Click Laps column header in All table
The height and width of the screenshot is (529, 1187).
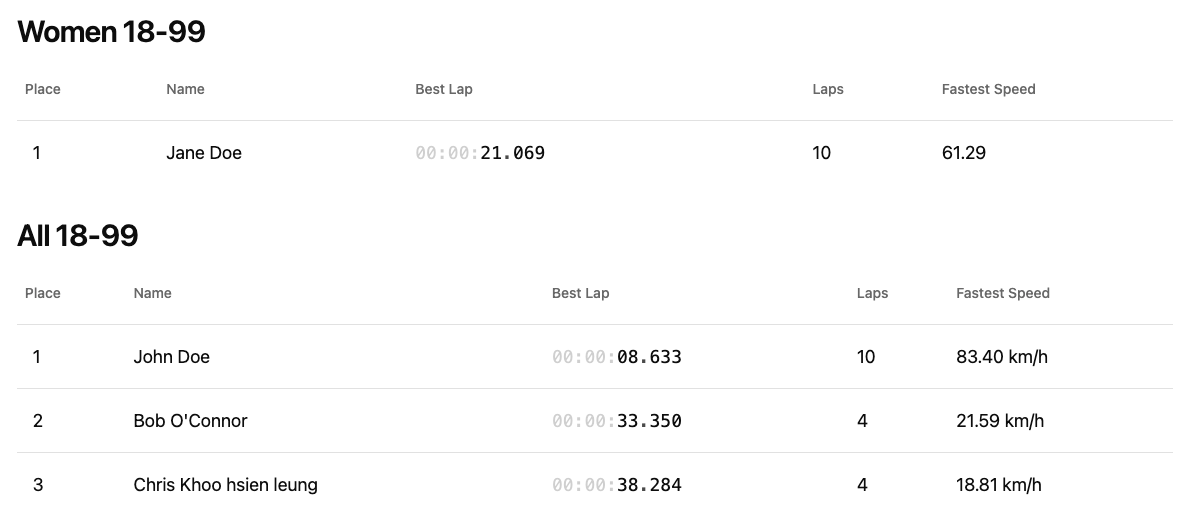click(x=872, y=293)
